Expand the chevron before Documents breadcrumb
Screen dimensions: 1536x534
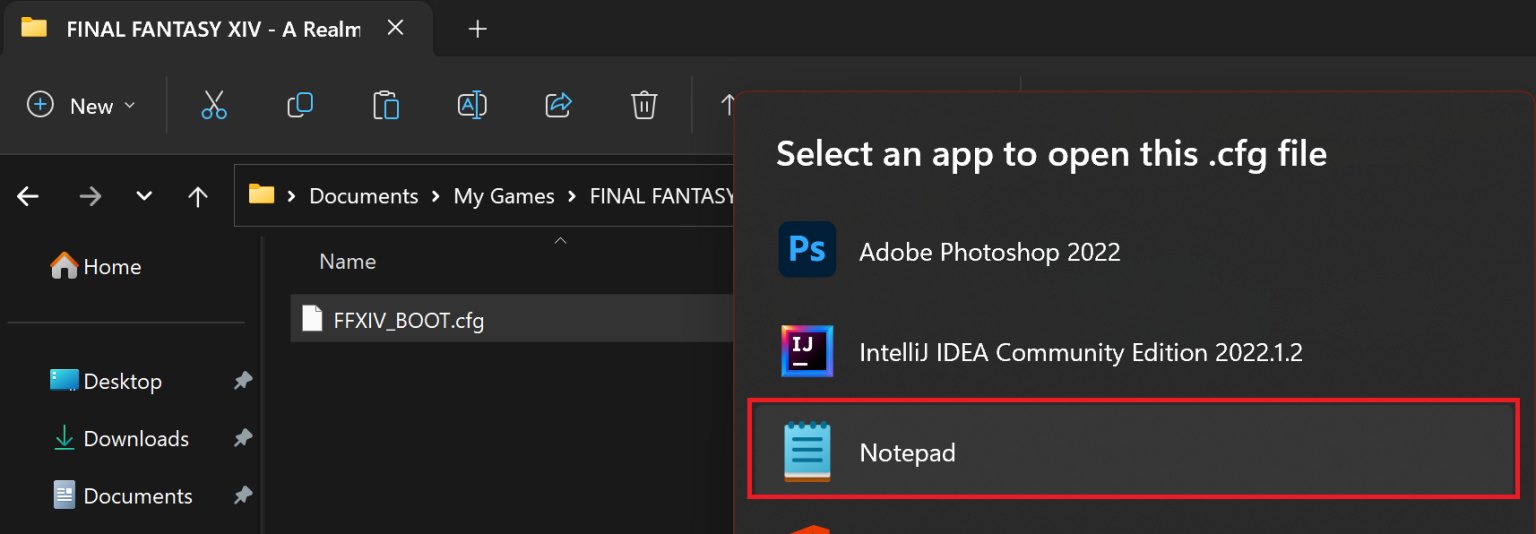(x=292, y=196)
